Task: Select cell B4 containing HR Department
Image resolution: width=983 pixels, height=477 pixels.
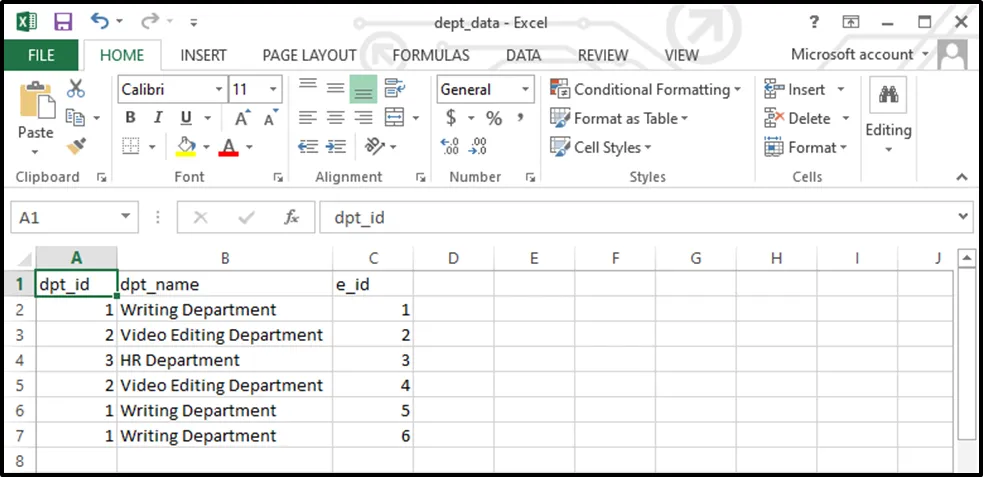Action: pos(225,360)
